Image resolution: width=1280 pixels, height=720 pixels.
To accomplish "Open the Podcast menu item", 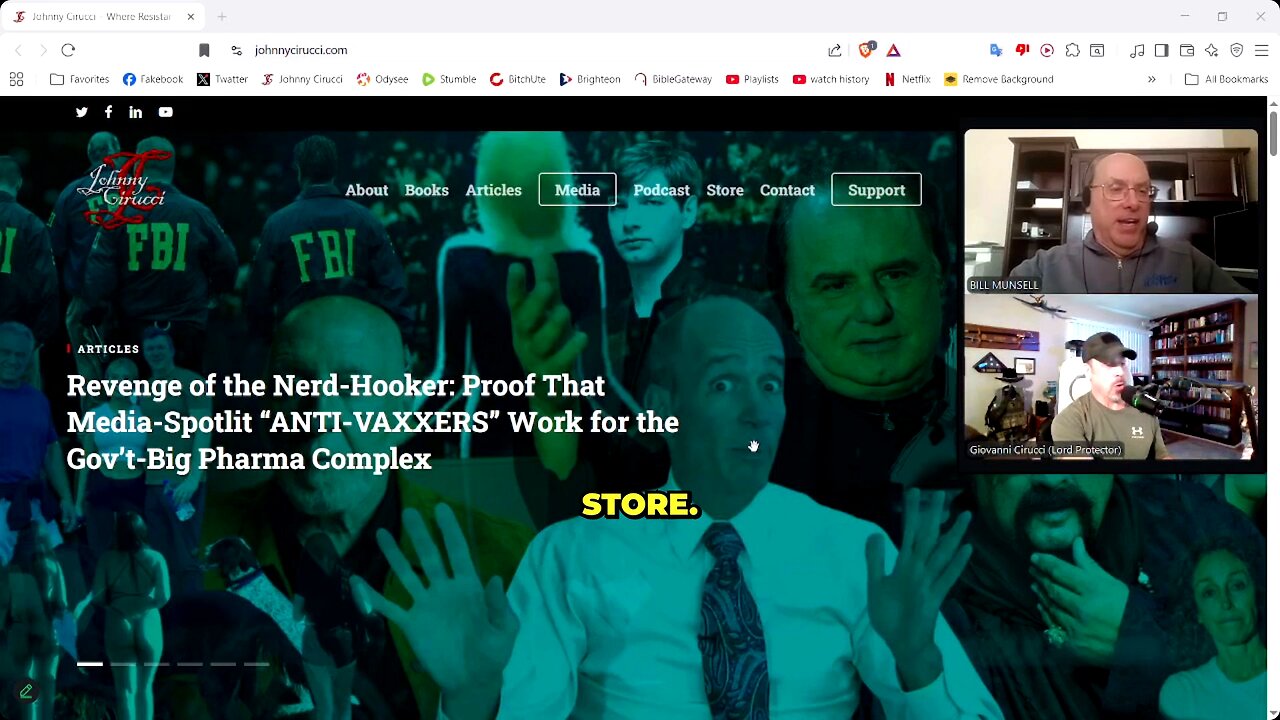I will point(661,190).
